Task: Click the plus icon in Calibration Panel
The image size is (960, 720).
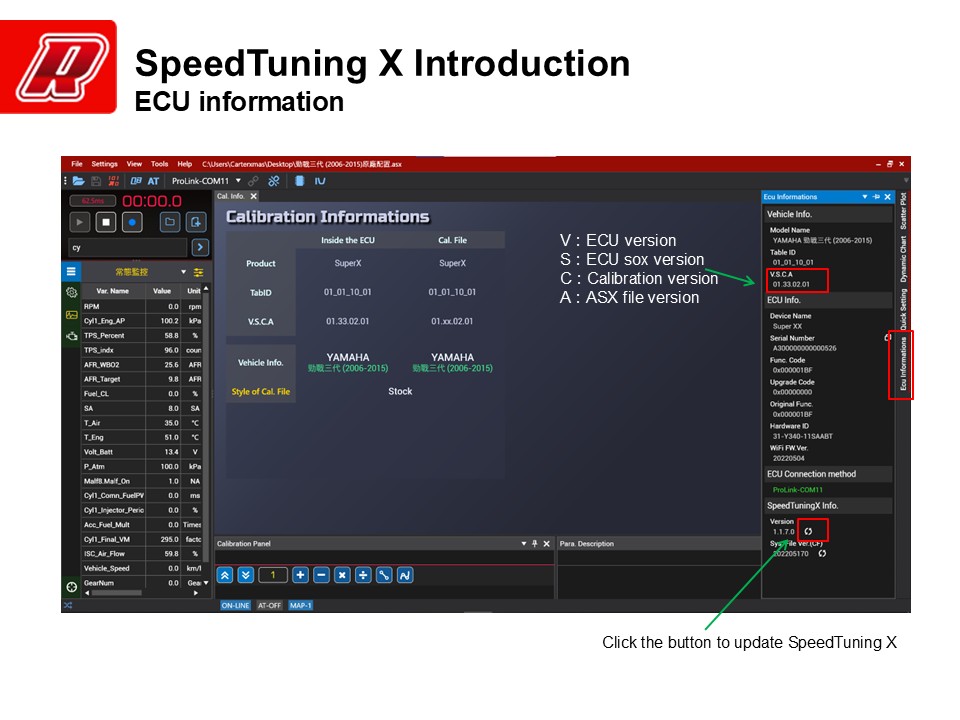Action: pos(300,575)
